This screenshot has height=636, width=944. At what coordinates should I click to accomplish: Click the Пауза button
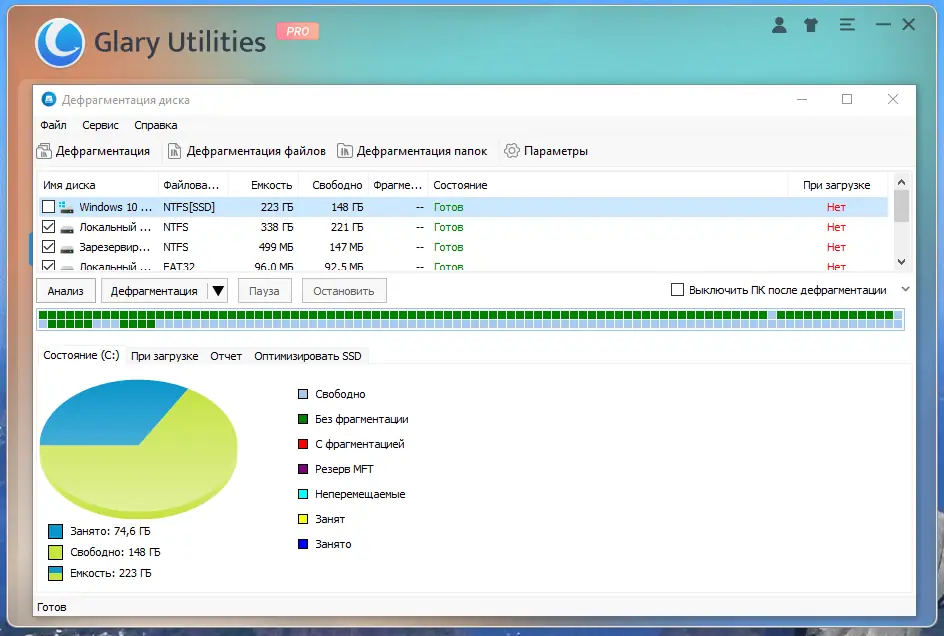264,291
